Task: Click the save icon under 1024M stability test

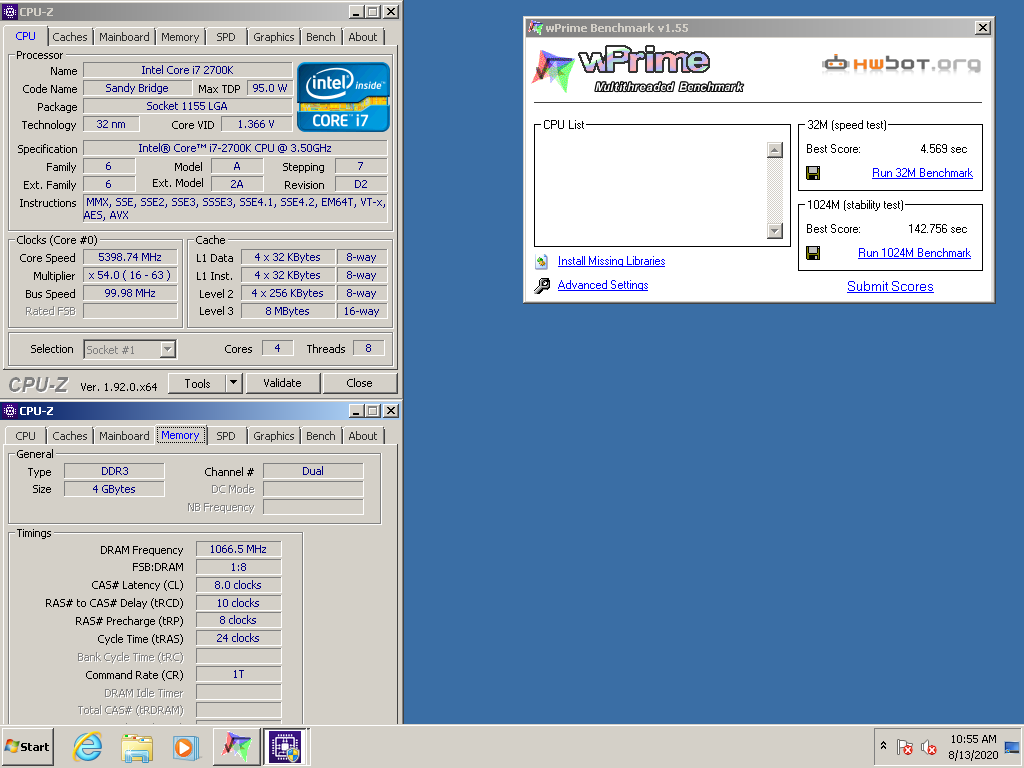Action: point(813,253)
